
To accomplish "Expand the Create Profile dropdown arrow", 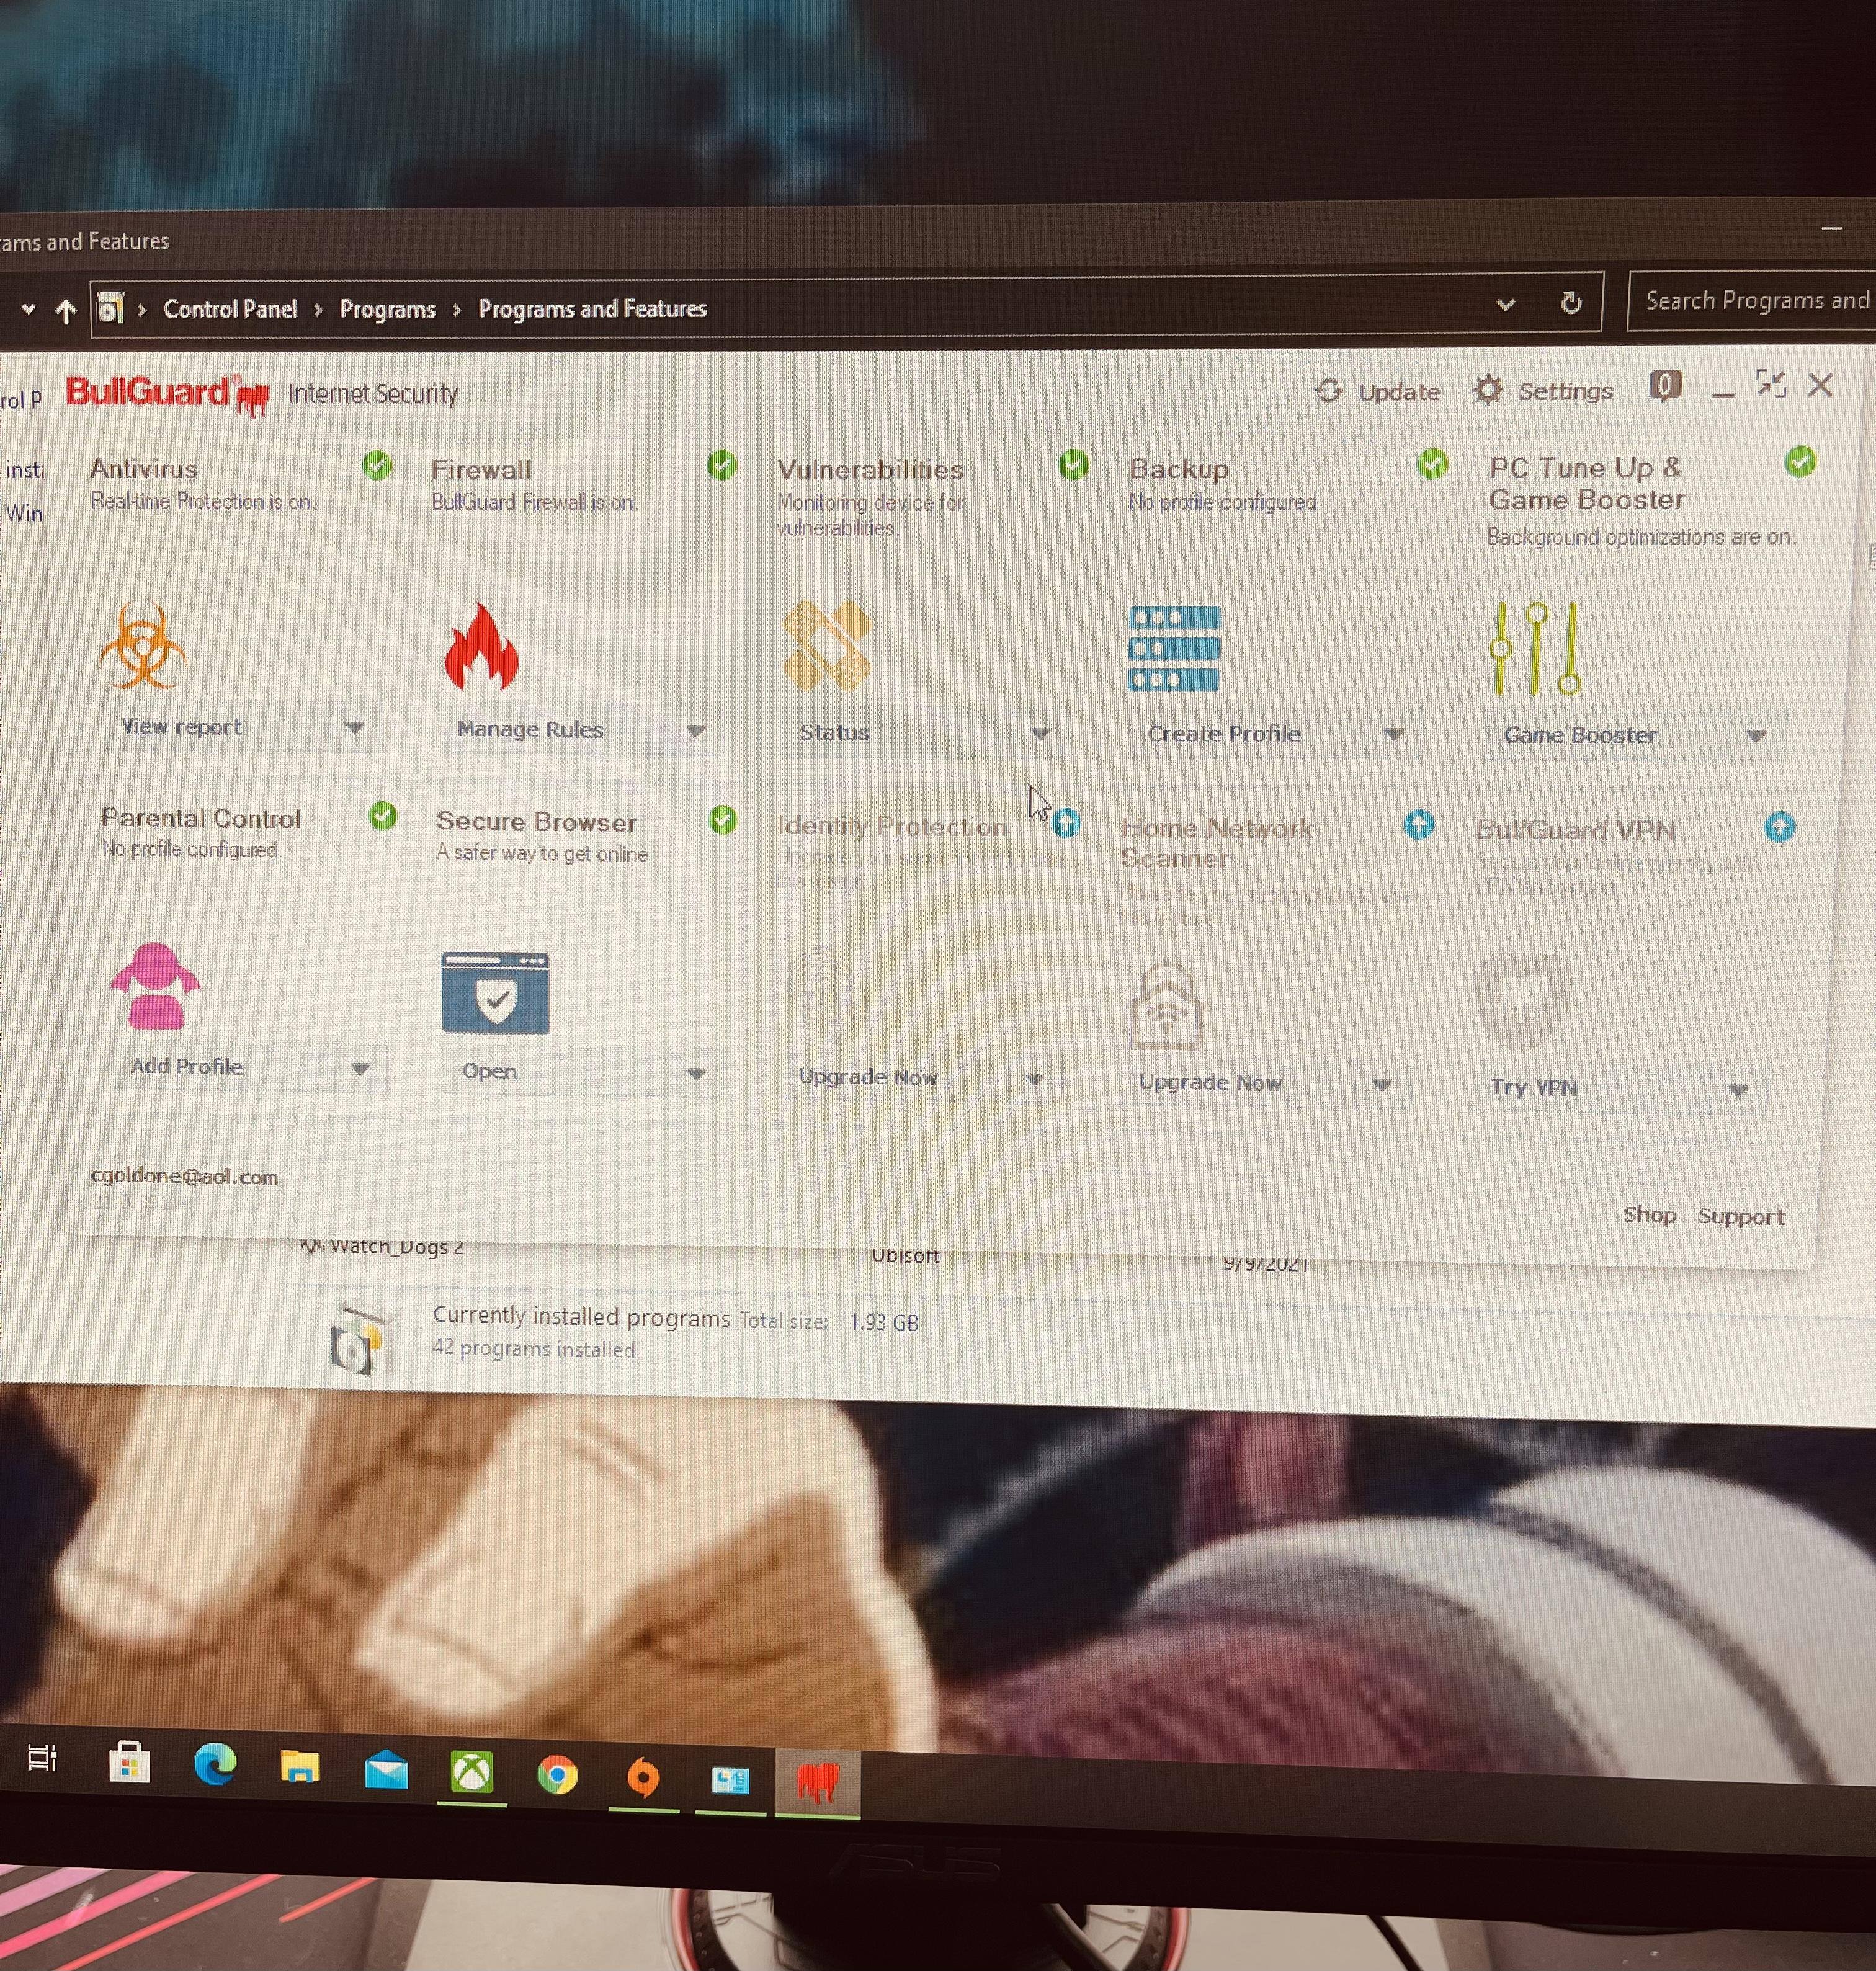I will 1393,735.
